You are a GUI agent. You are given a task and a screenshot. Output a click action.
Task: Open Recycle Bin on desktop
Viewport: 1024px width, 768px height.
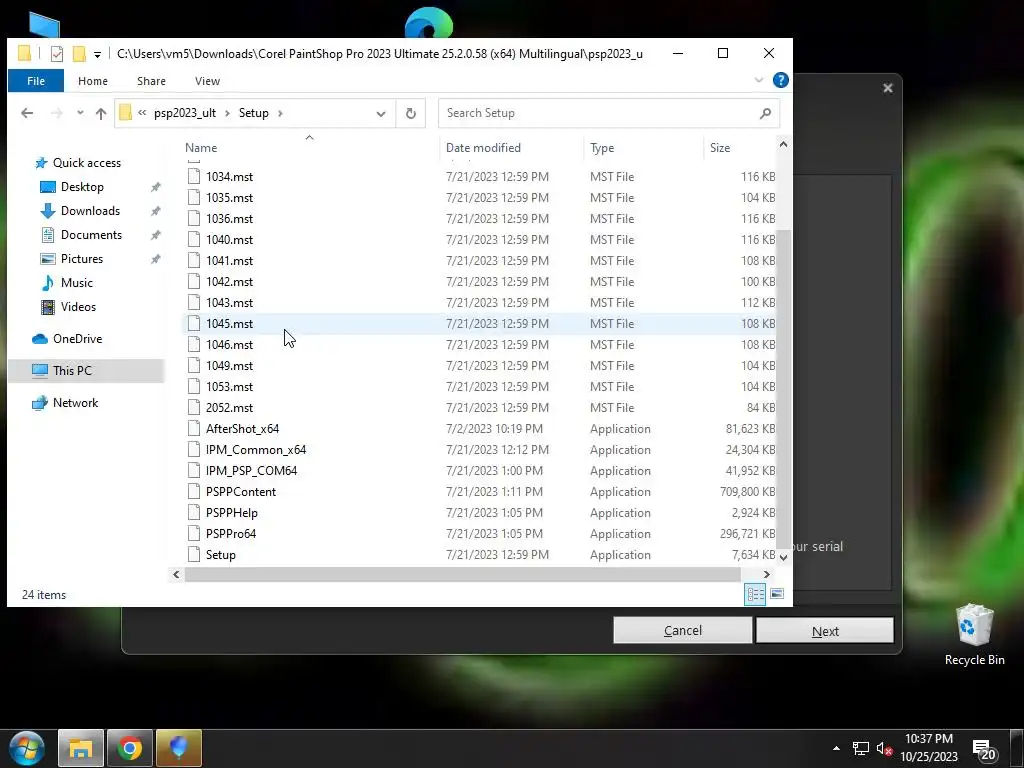pyautogui.click(x=974, y=635)
